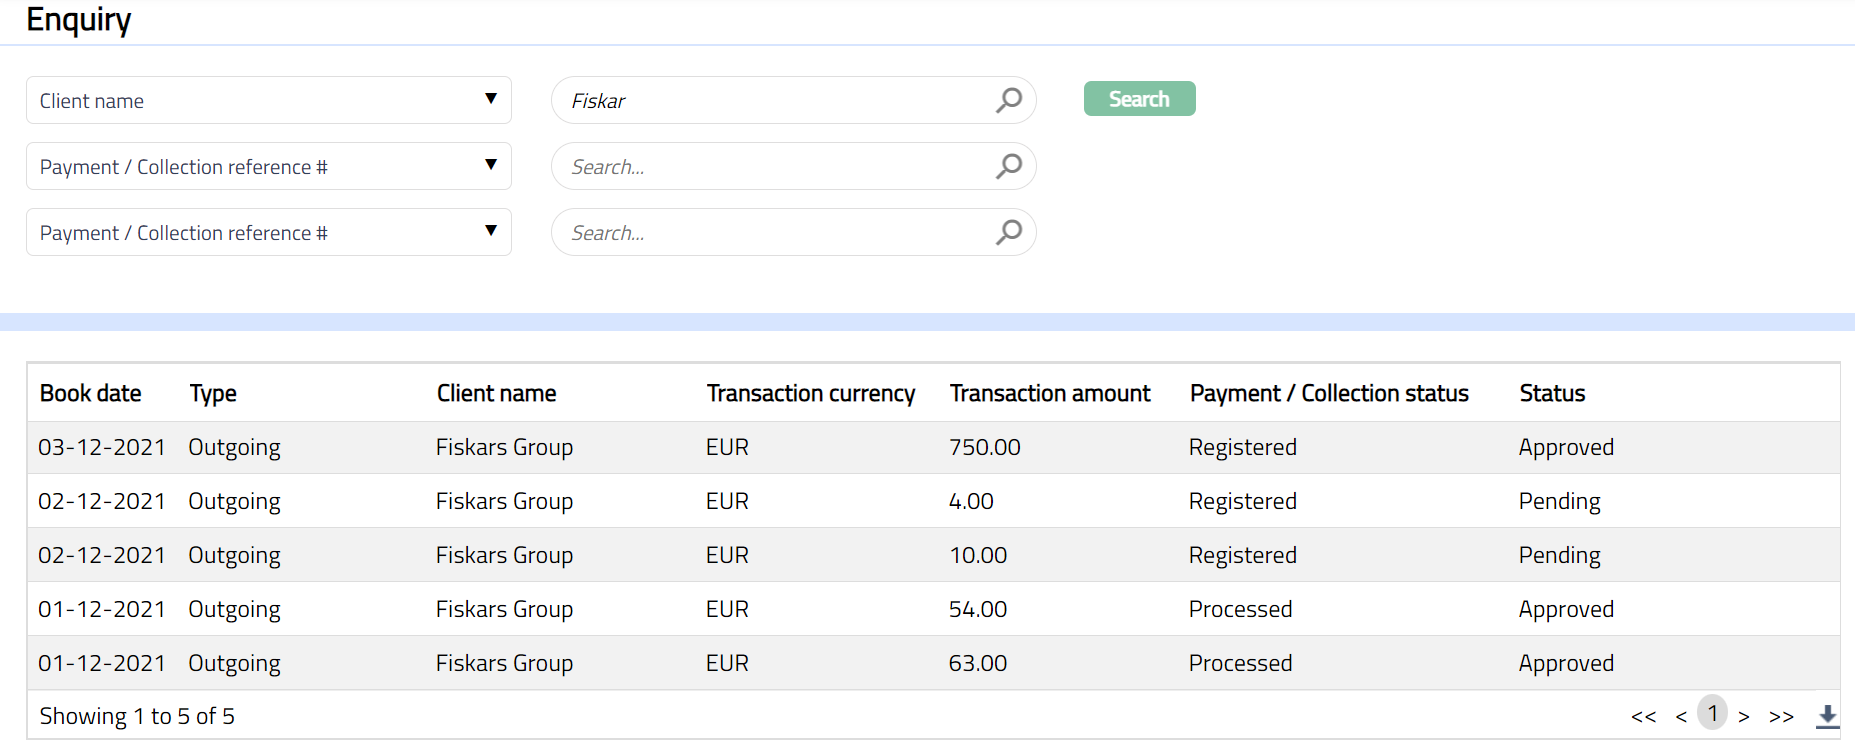
Task: Expand the second Payment / Collection reference dropdown
Action: (268, 166)
